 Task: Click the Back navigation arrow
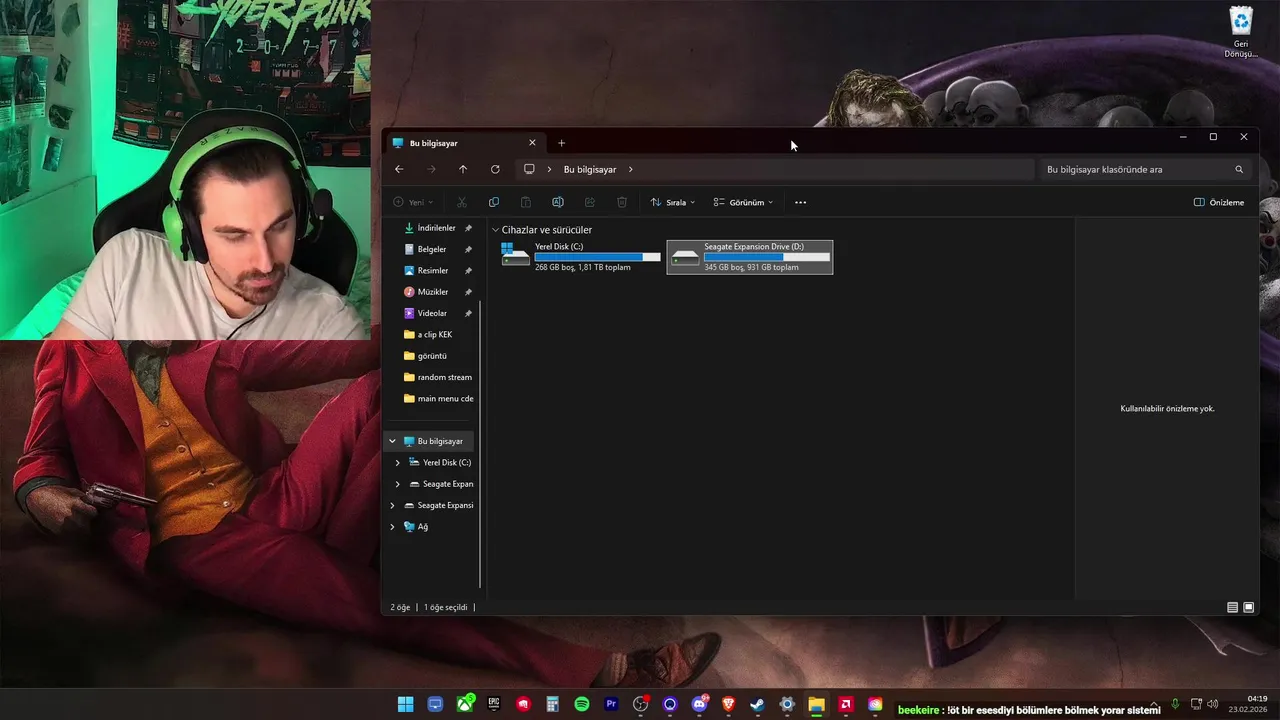point(399,169)
